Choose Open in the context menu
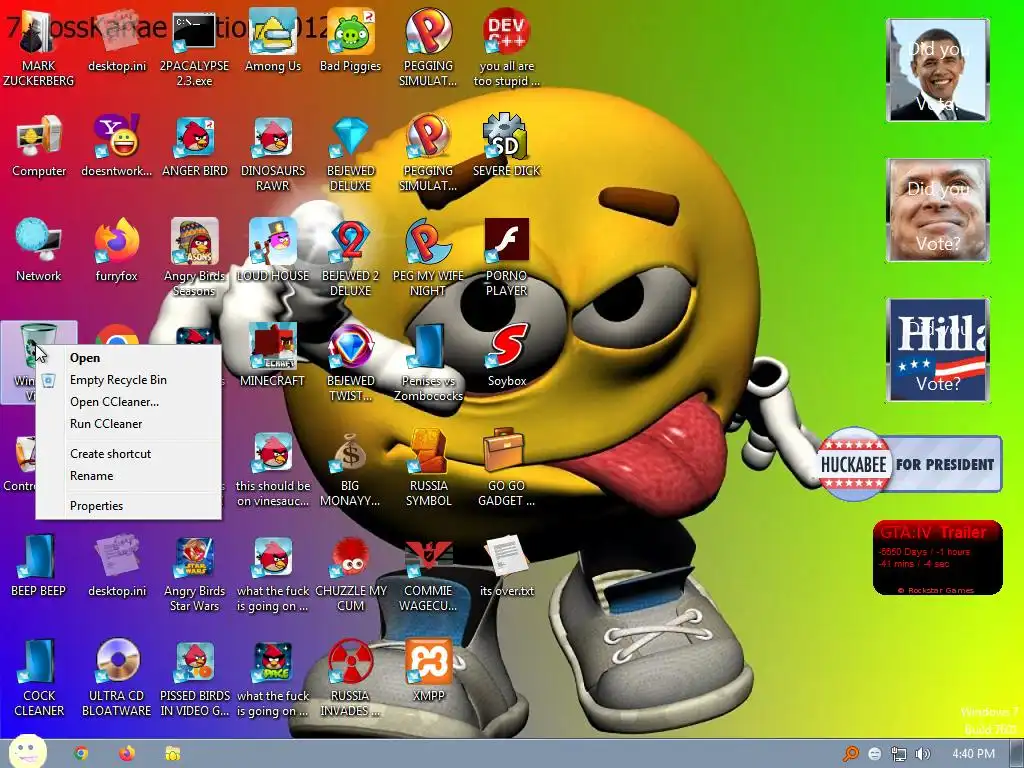The width and height of the screenshot is (1024, 768). point(129,358)
